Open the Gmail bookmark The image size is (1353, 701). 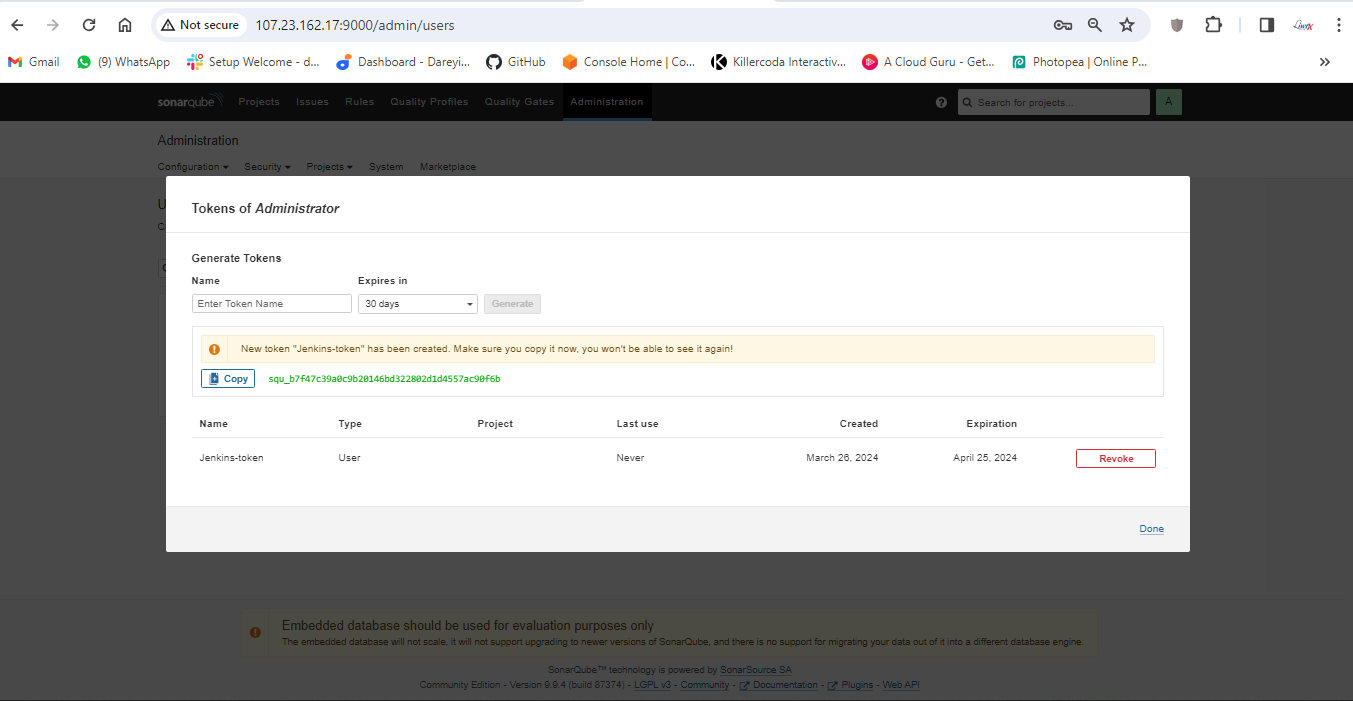tap(34, 62)
